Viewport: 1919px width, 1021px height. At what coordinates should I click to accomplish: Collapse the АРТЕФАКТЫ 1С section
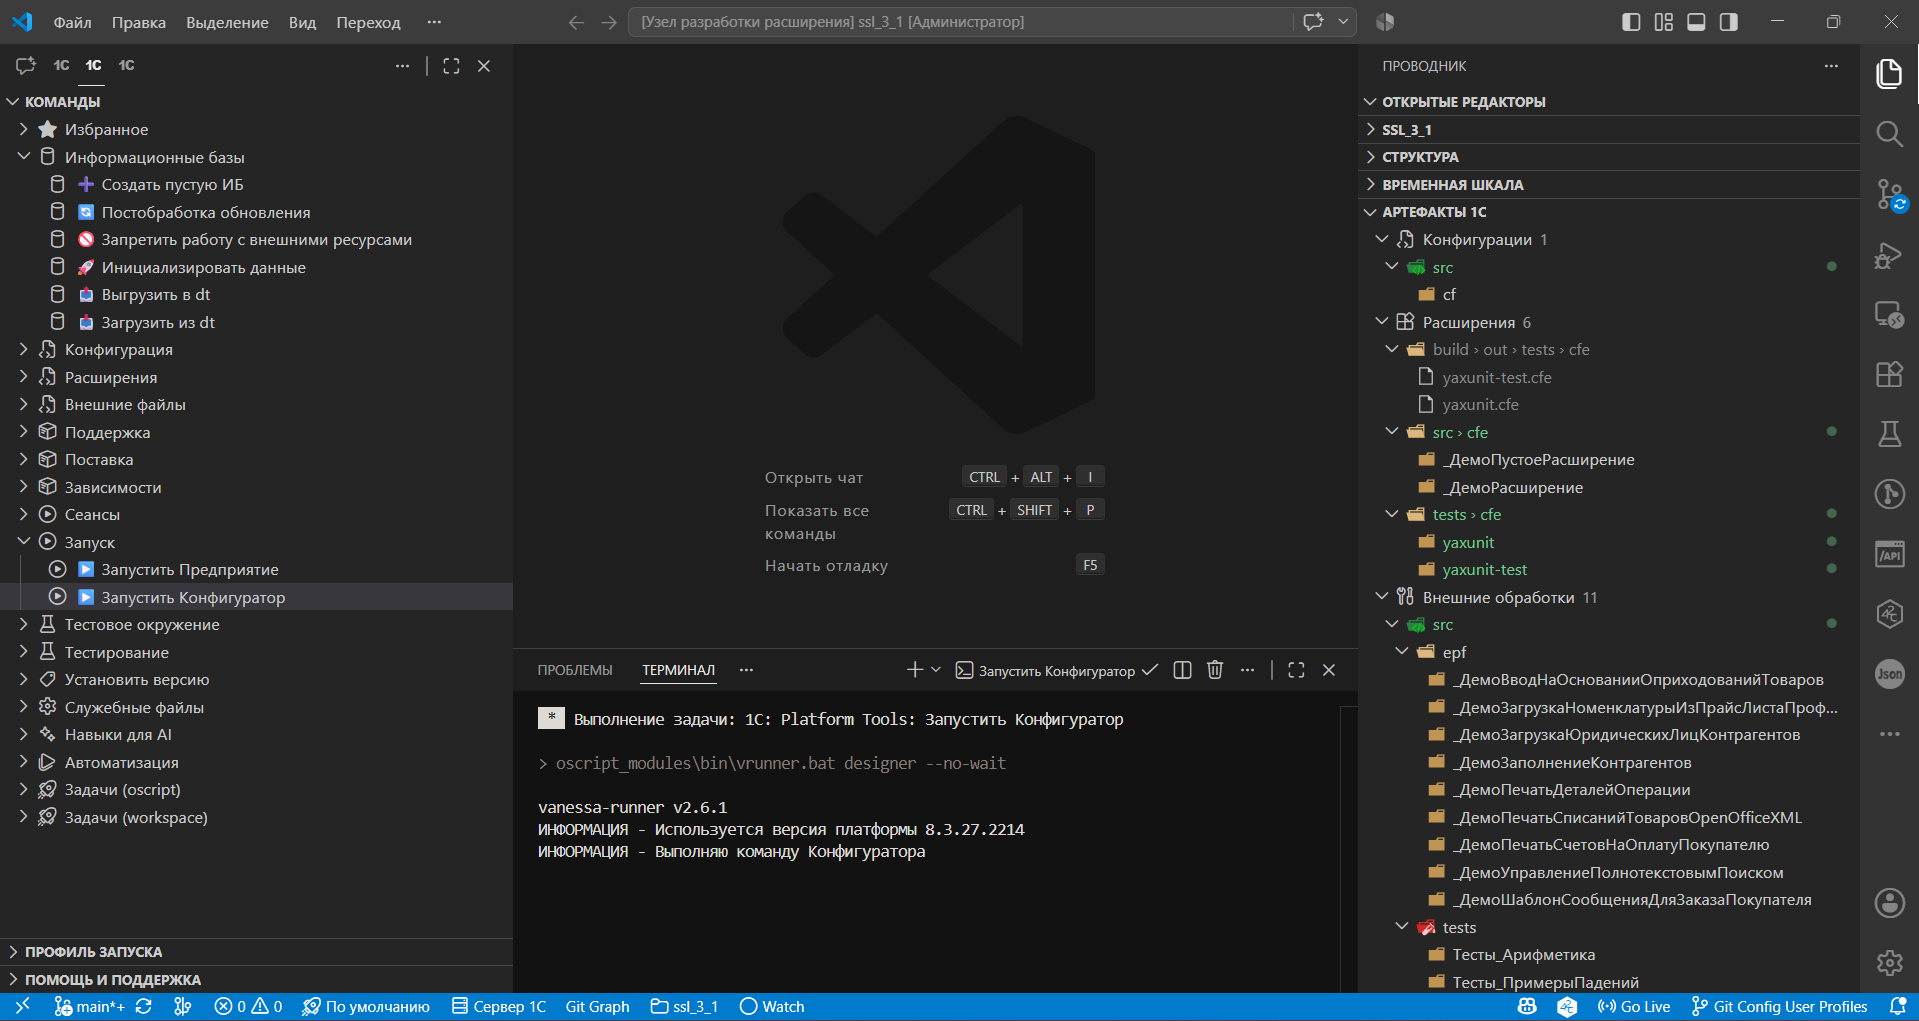pos(1609,212)
